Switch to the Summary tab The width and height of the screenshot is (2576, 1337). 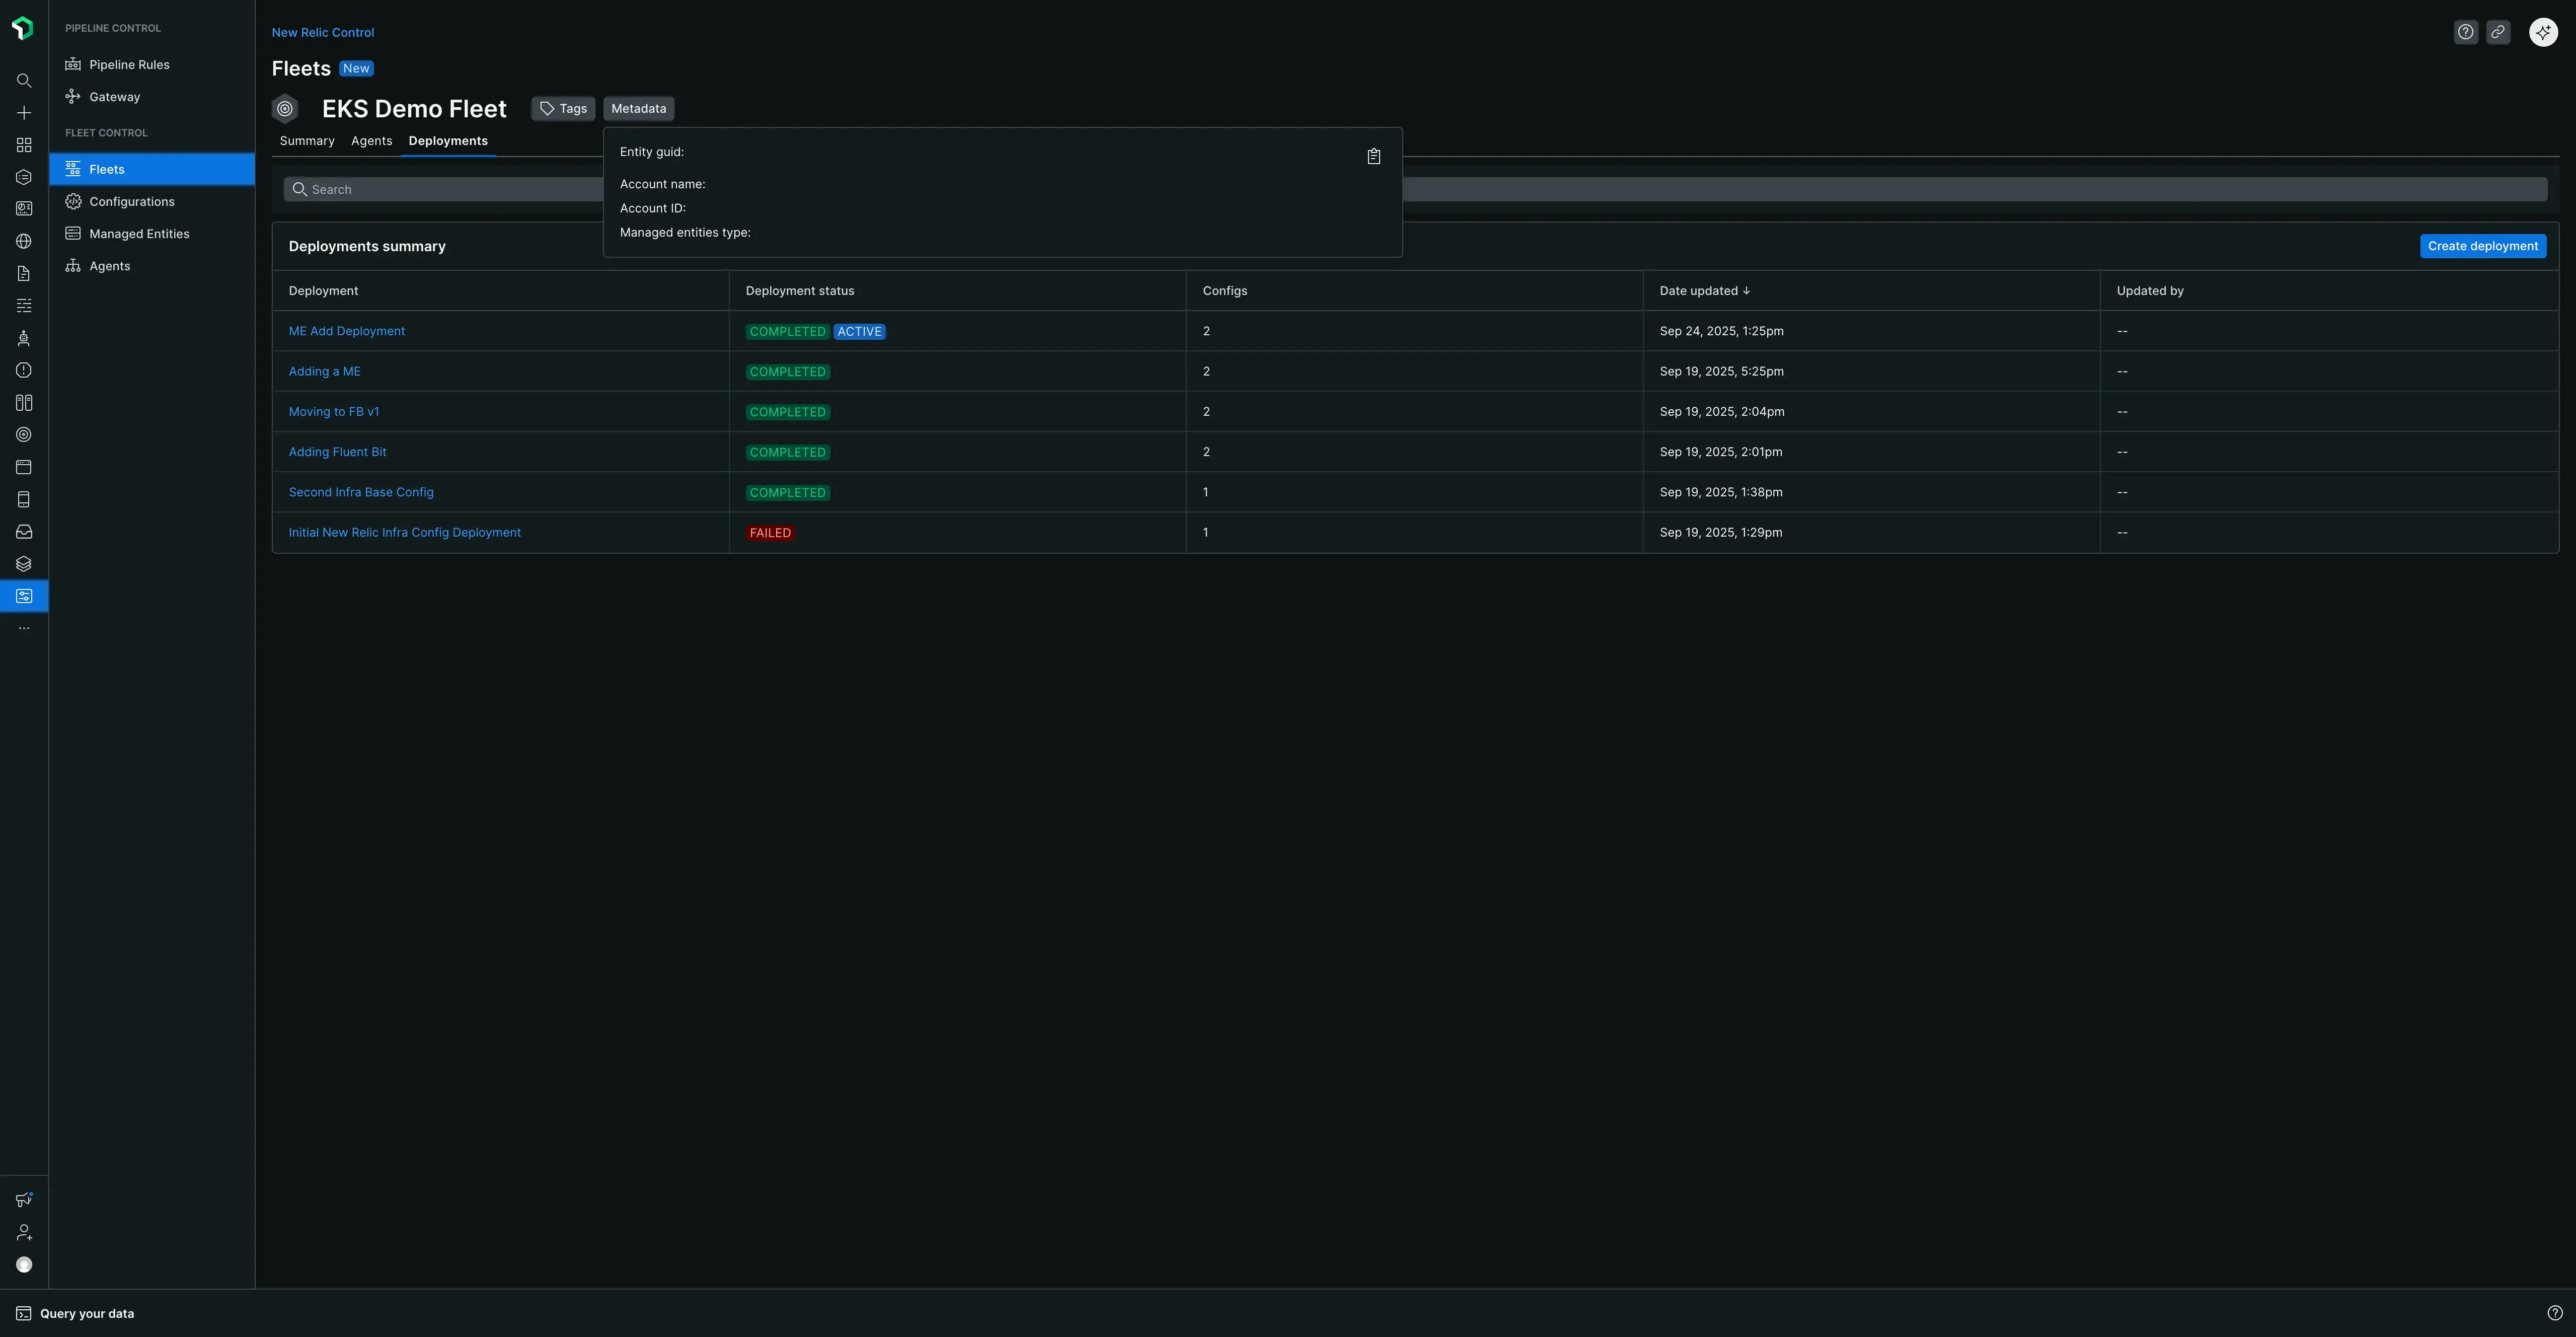(x=307, y=141)
